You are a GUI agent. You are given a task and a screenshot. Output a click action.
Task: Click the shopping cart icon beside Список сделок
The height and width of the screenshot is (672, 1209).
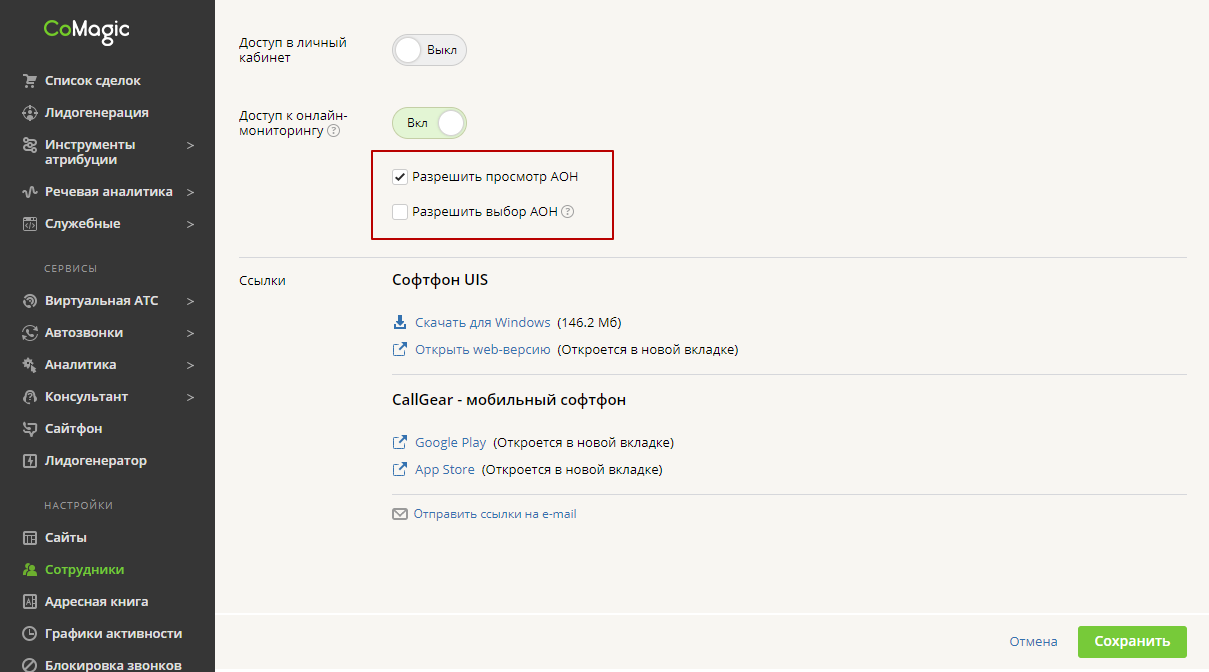(29, 81)
